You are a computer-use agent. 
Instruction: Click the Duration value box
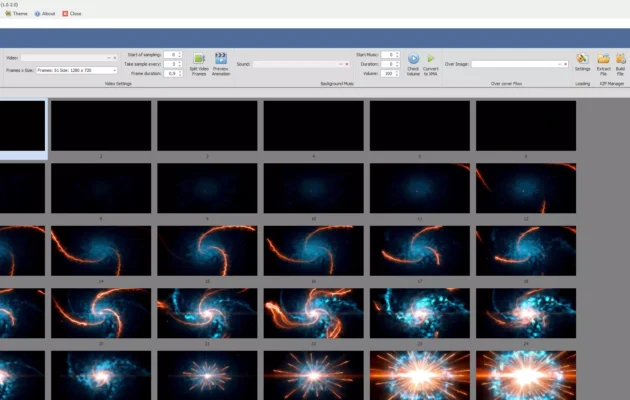(388, 64)
